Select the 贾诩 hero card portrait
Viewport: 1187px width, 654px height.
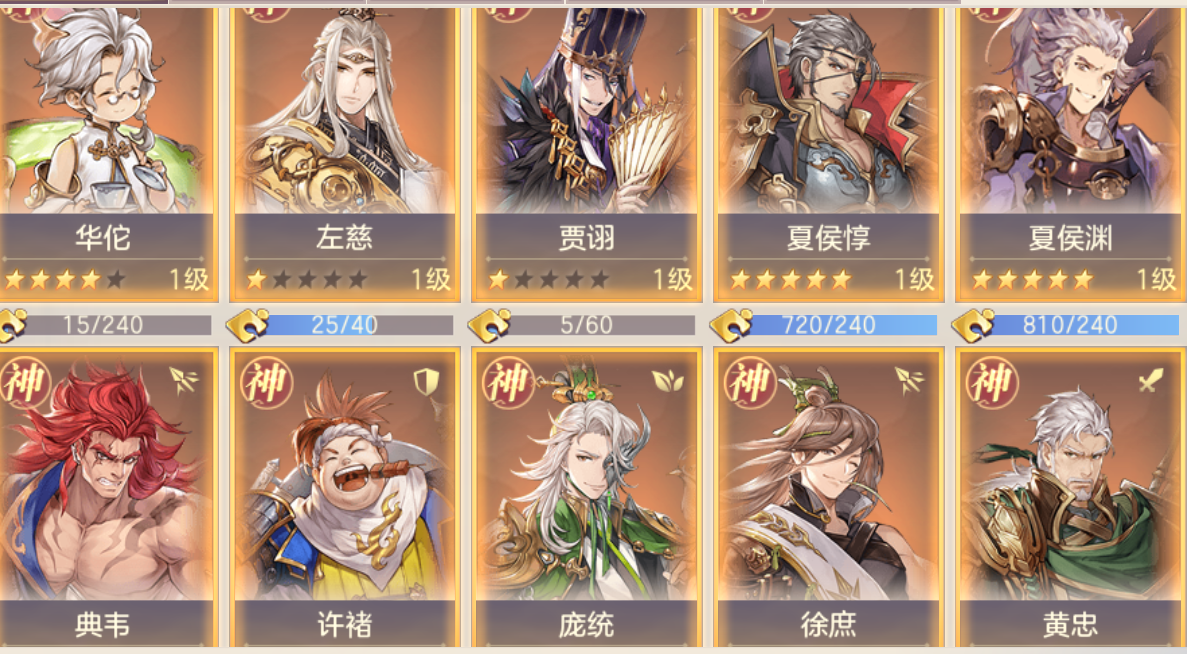pyautogui.click(x=586, y=111)
